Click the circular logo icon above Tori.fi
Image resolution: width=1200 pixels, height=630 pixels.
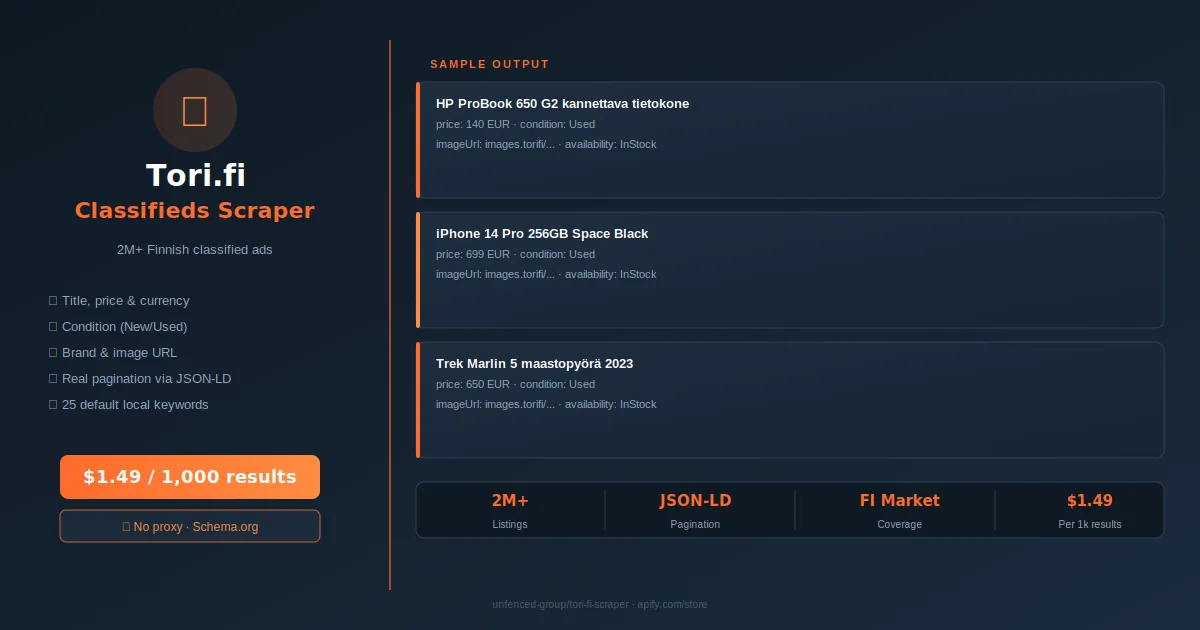(x=195, y=110)
